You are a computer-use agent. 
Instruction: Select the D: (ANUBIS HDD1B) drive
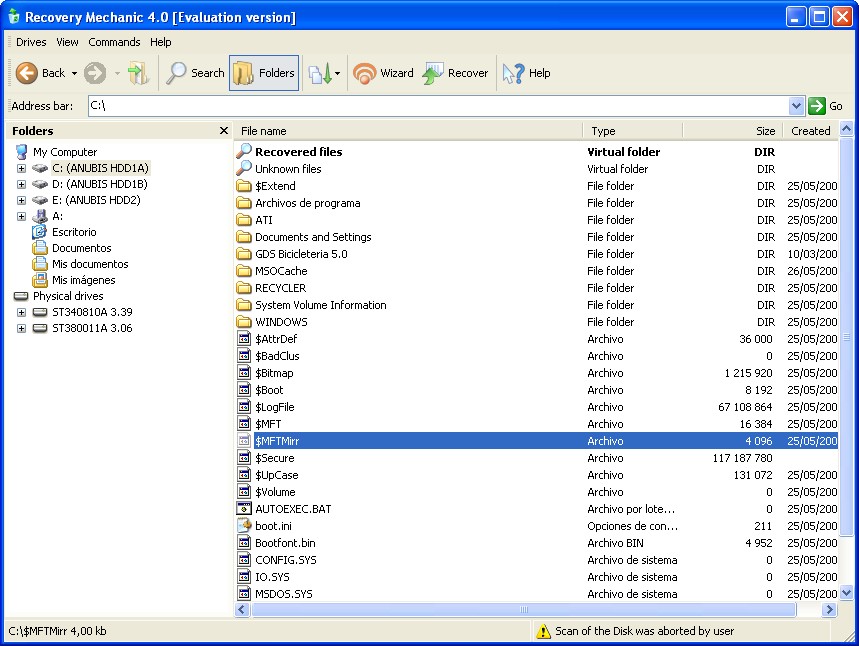coord(100,184)
